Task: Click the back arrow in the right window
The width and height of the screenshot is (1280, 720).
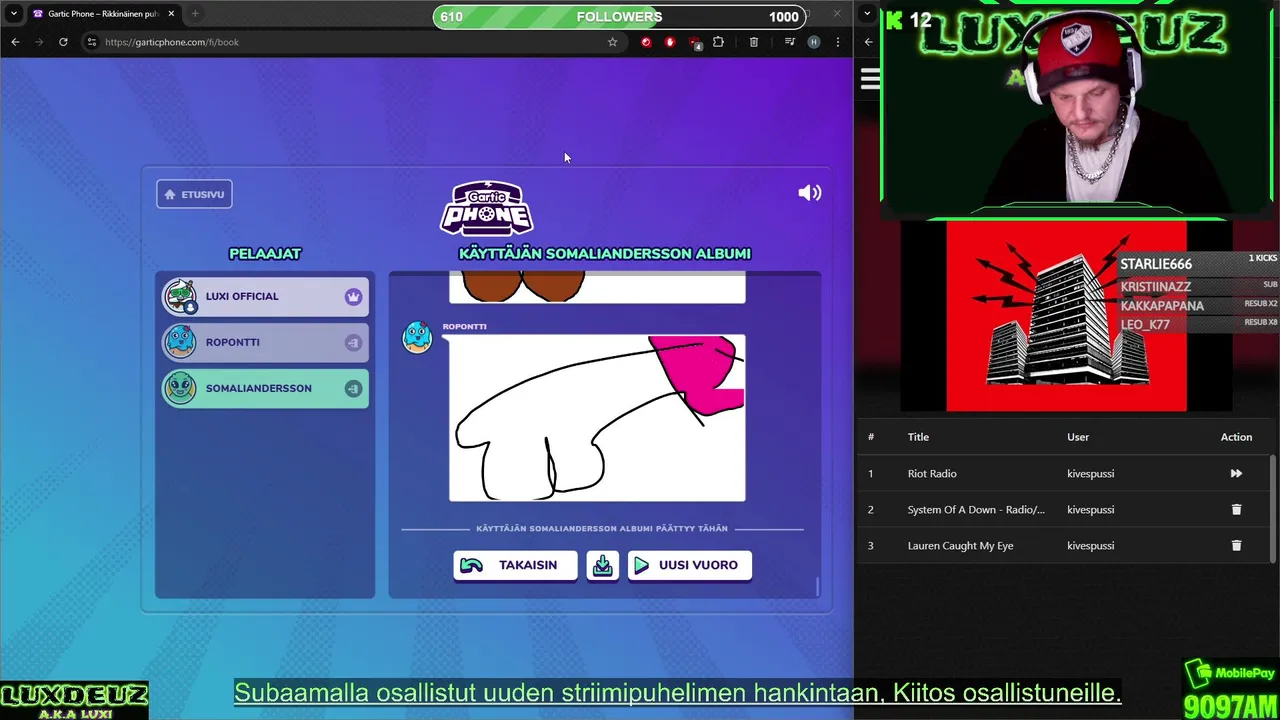Action: tap(868, 42)
